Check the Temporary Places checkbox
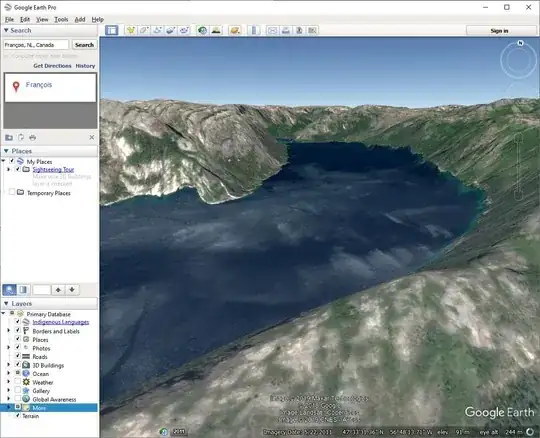540x438 pixels. pyautogui.click(x=12, y=192)
